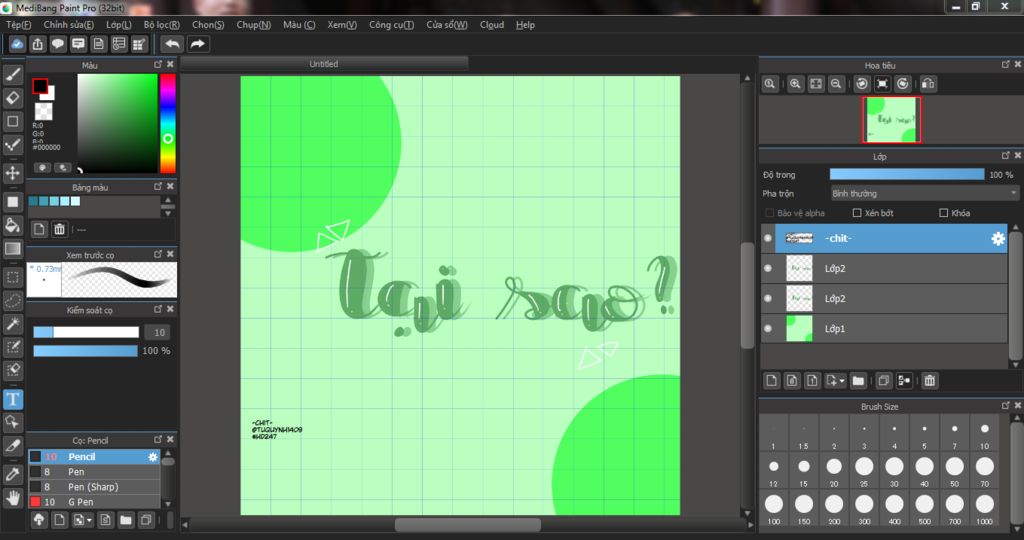
Task: Pick the Magic Wand tool
Action: (12, 324)
